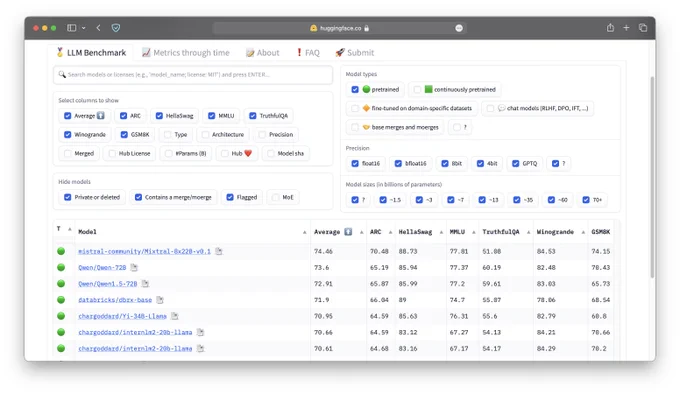Open a new tab with plus icon
Screen dimensions: 680x394
point(626,28)
